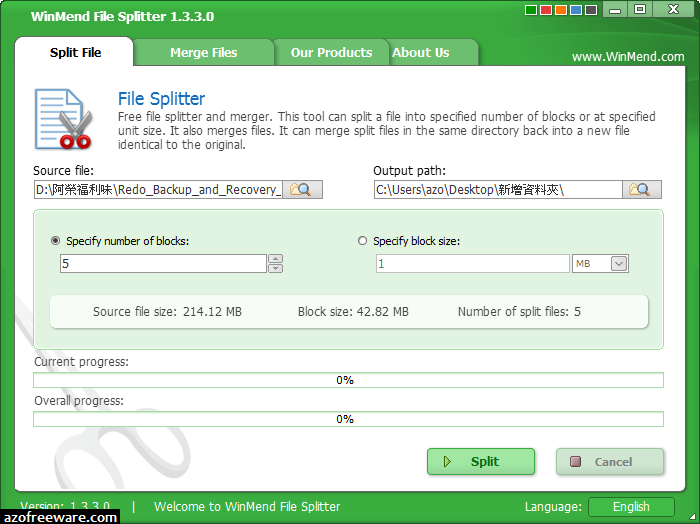Click Number of split files: 5 text
700x524 pixels.
pos(519,312)
